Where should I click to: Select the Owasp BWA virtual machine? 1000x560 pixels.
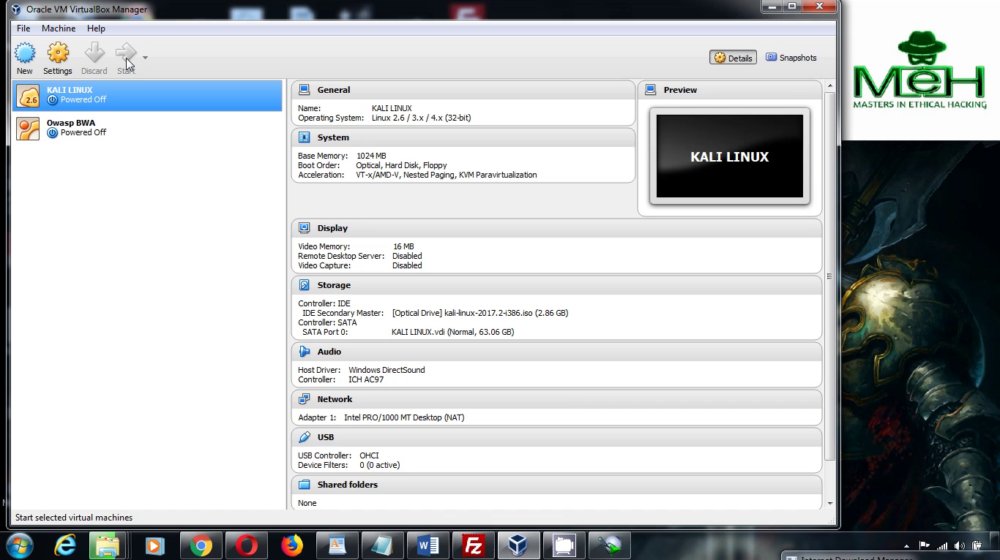pyautogui.click(x=147, y=128)
